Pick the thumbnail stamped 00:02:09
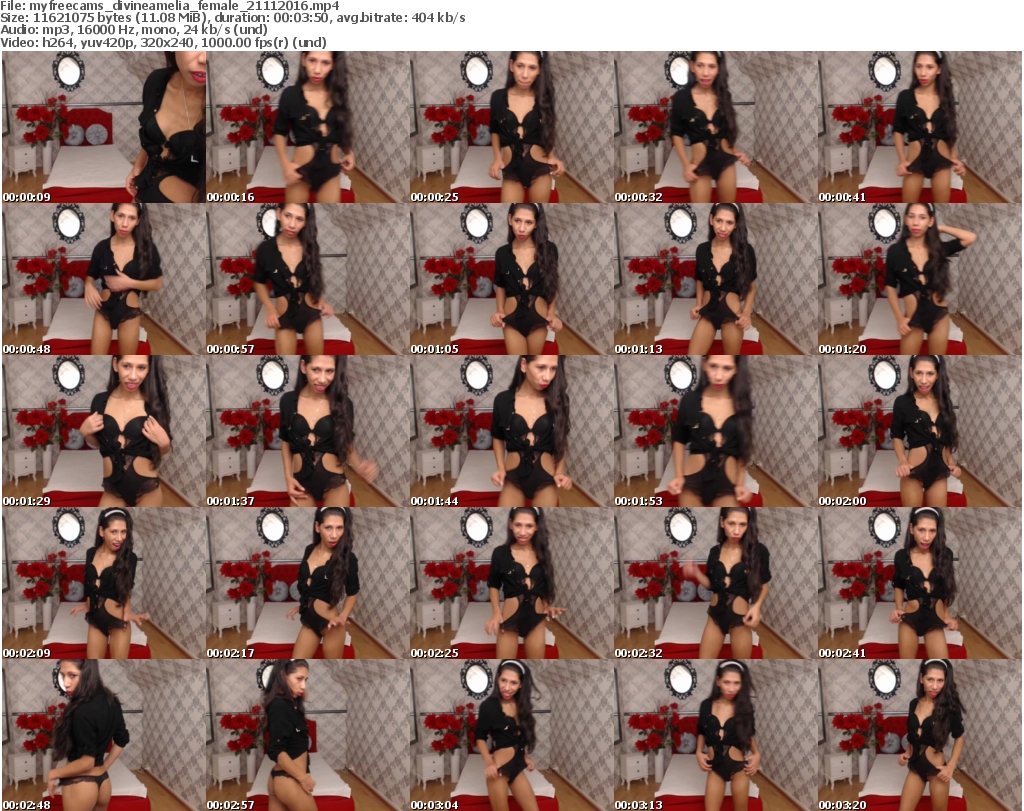Image resolution: width=1024 pixels, height=811 pixels. point(104,583)
